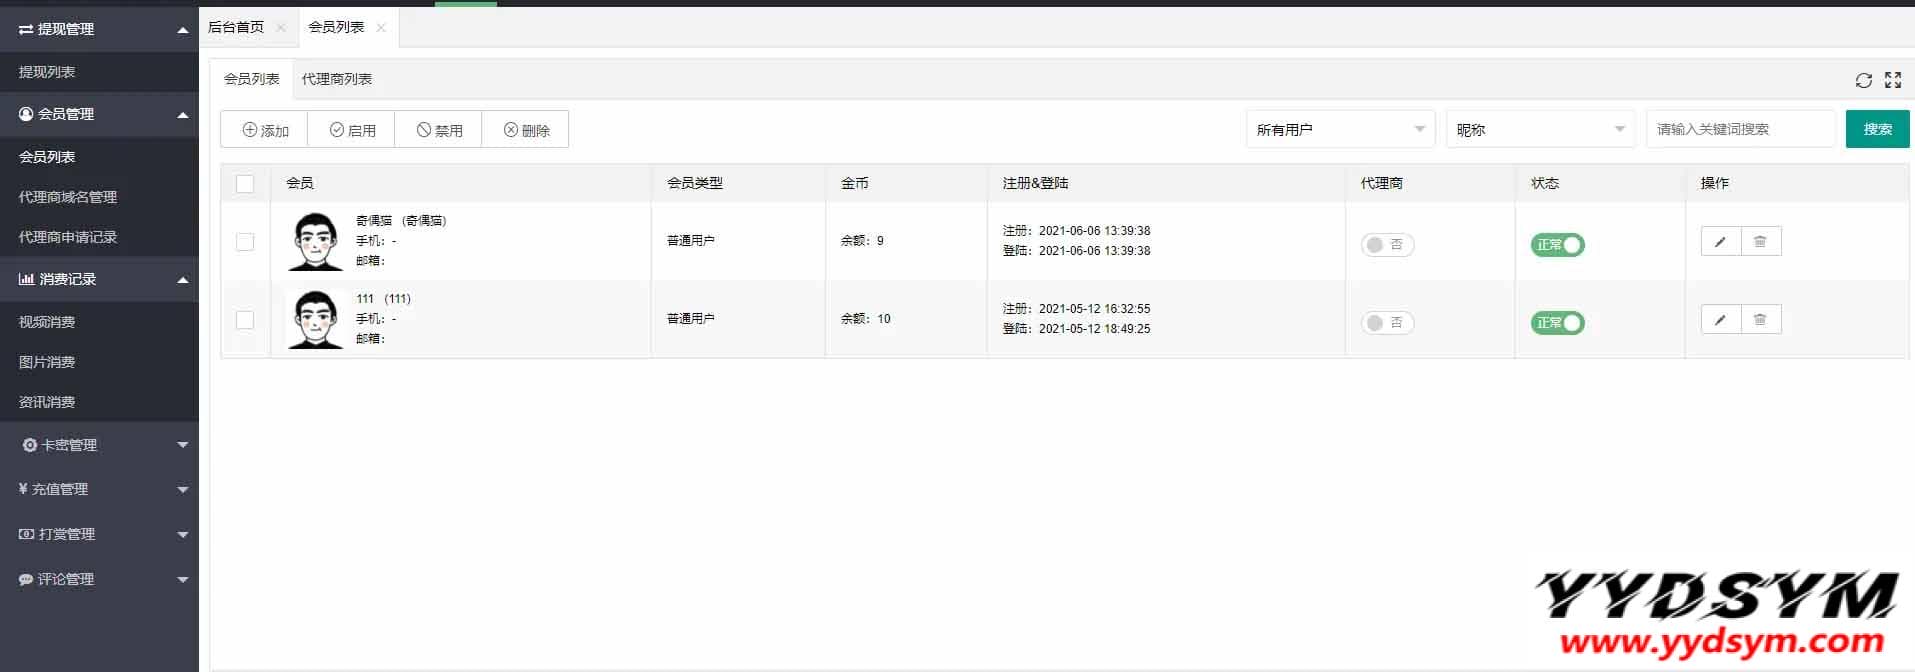Open fullscreen mode via expand icon
Viewport: 1915px width, 672px height.
click(1893, 80)
